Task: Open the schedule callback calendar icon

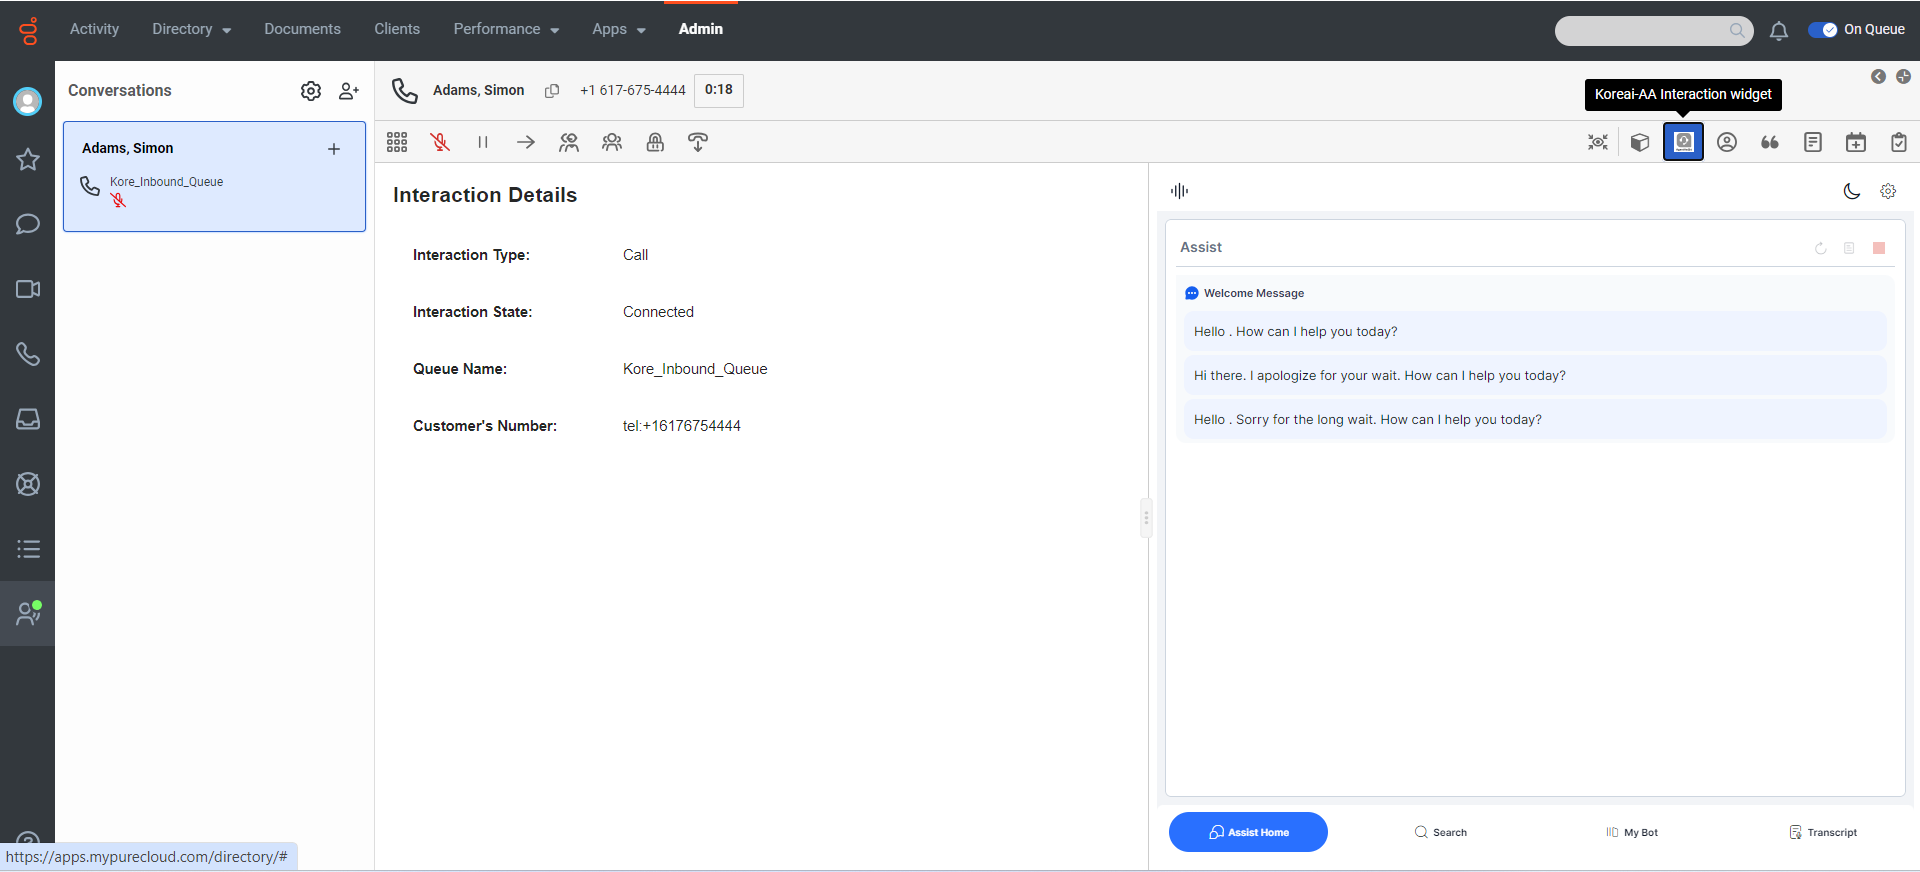Action: tap(1856, 142)
